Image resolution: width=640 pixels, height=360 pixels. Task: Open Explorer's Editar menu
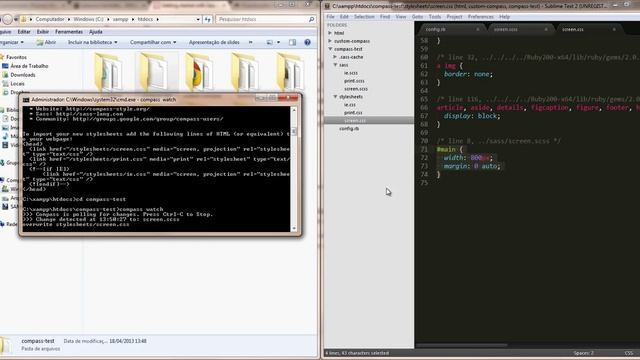click(x=24, y=32)
